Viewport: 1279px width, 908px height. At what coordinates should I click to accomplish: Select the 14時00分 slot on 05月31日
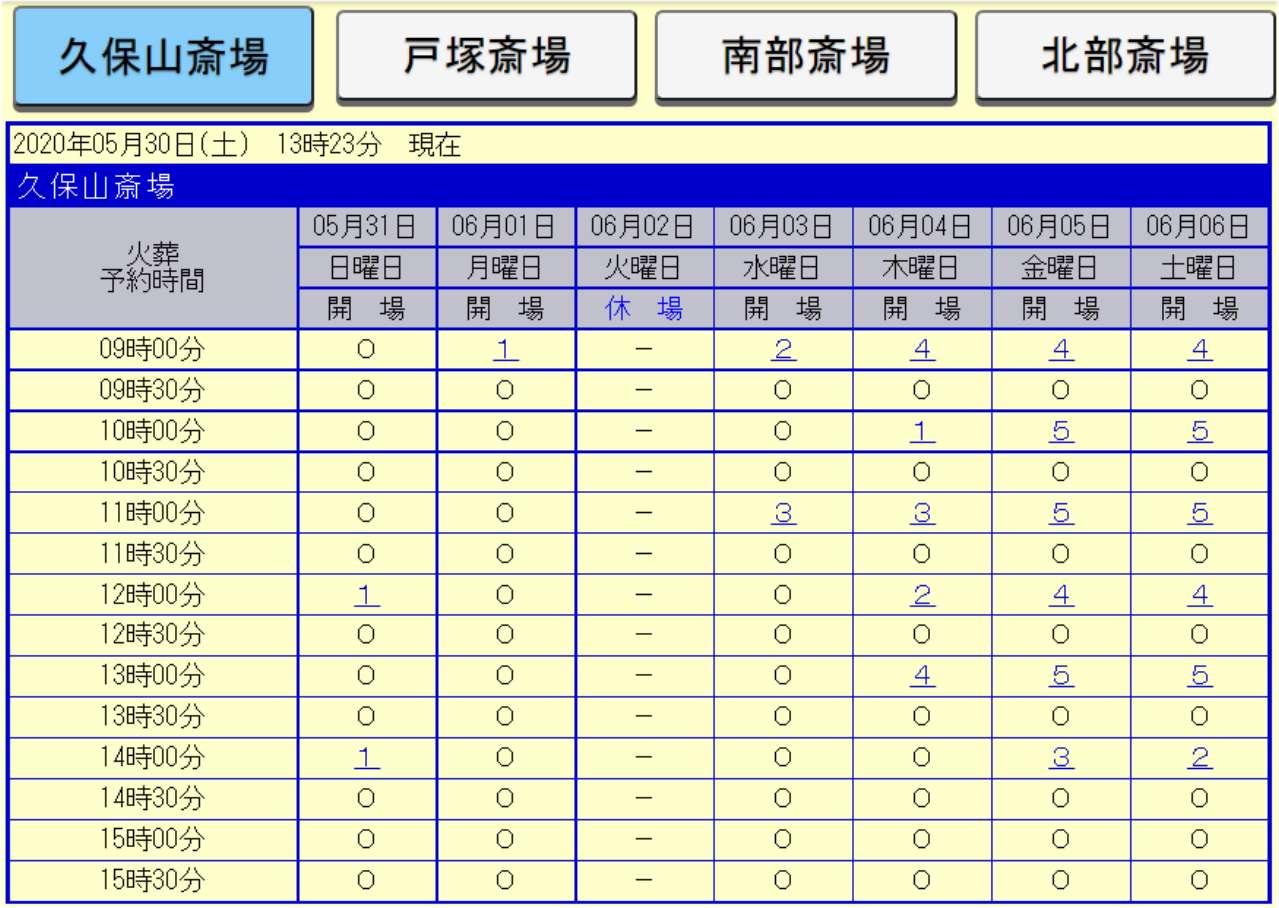pos(366,758)
